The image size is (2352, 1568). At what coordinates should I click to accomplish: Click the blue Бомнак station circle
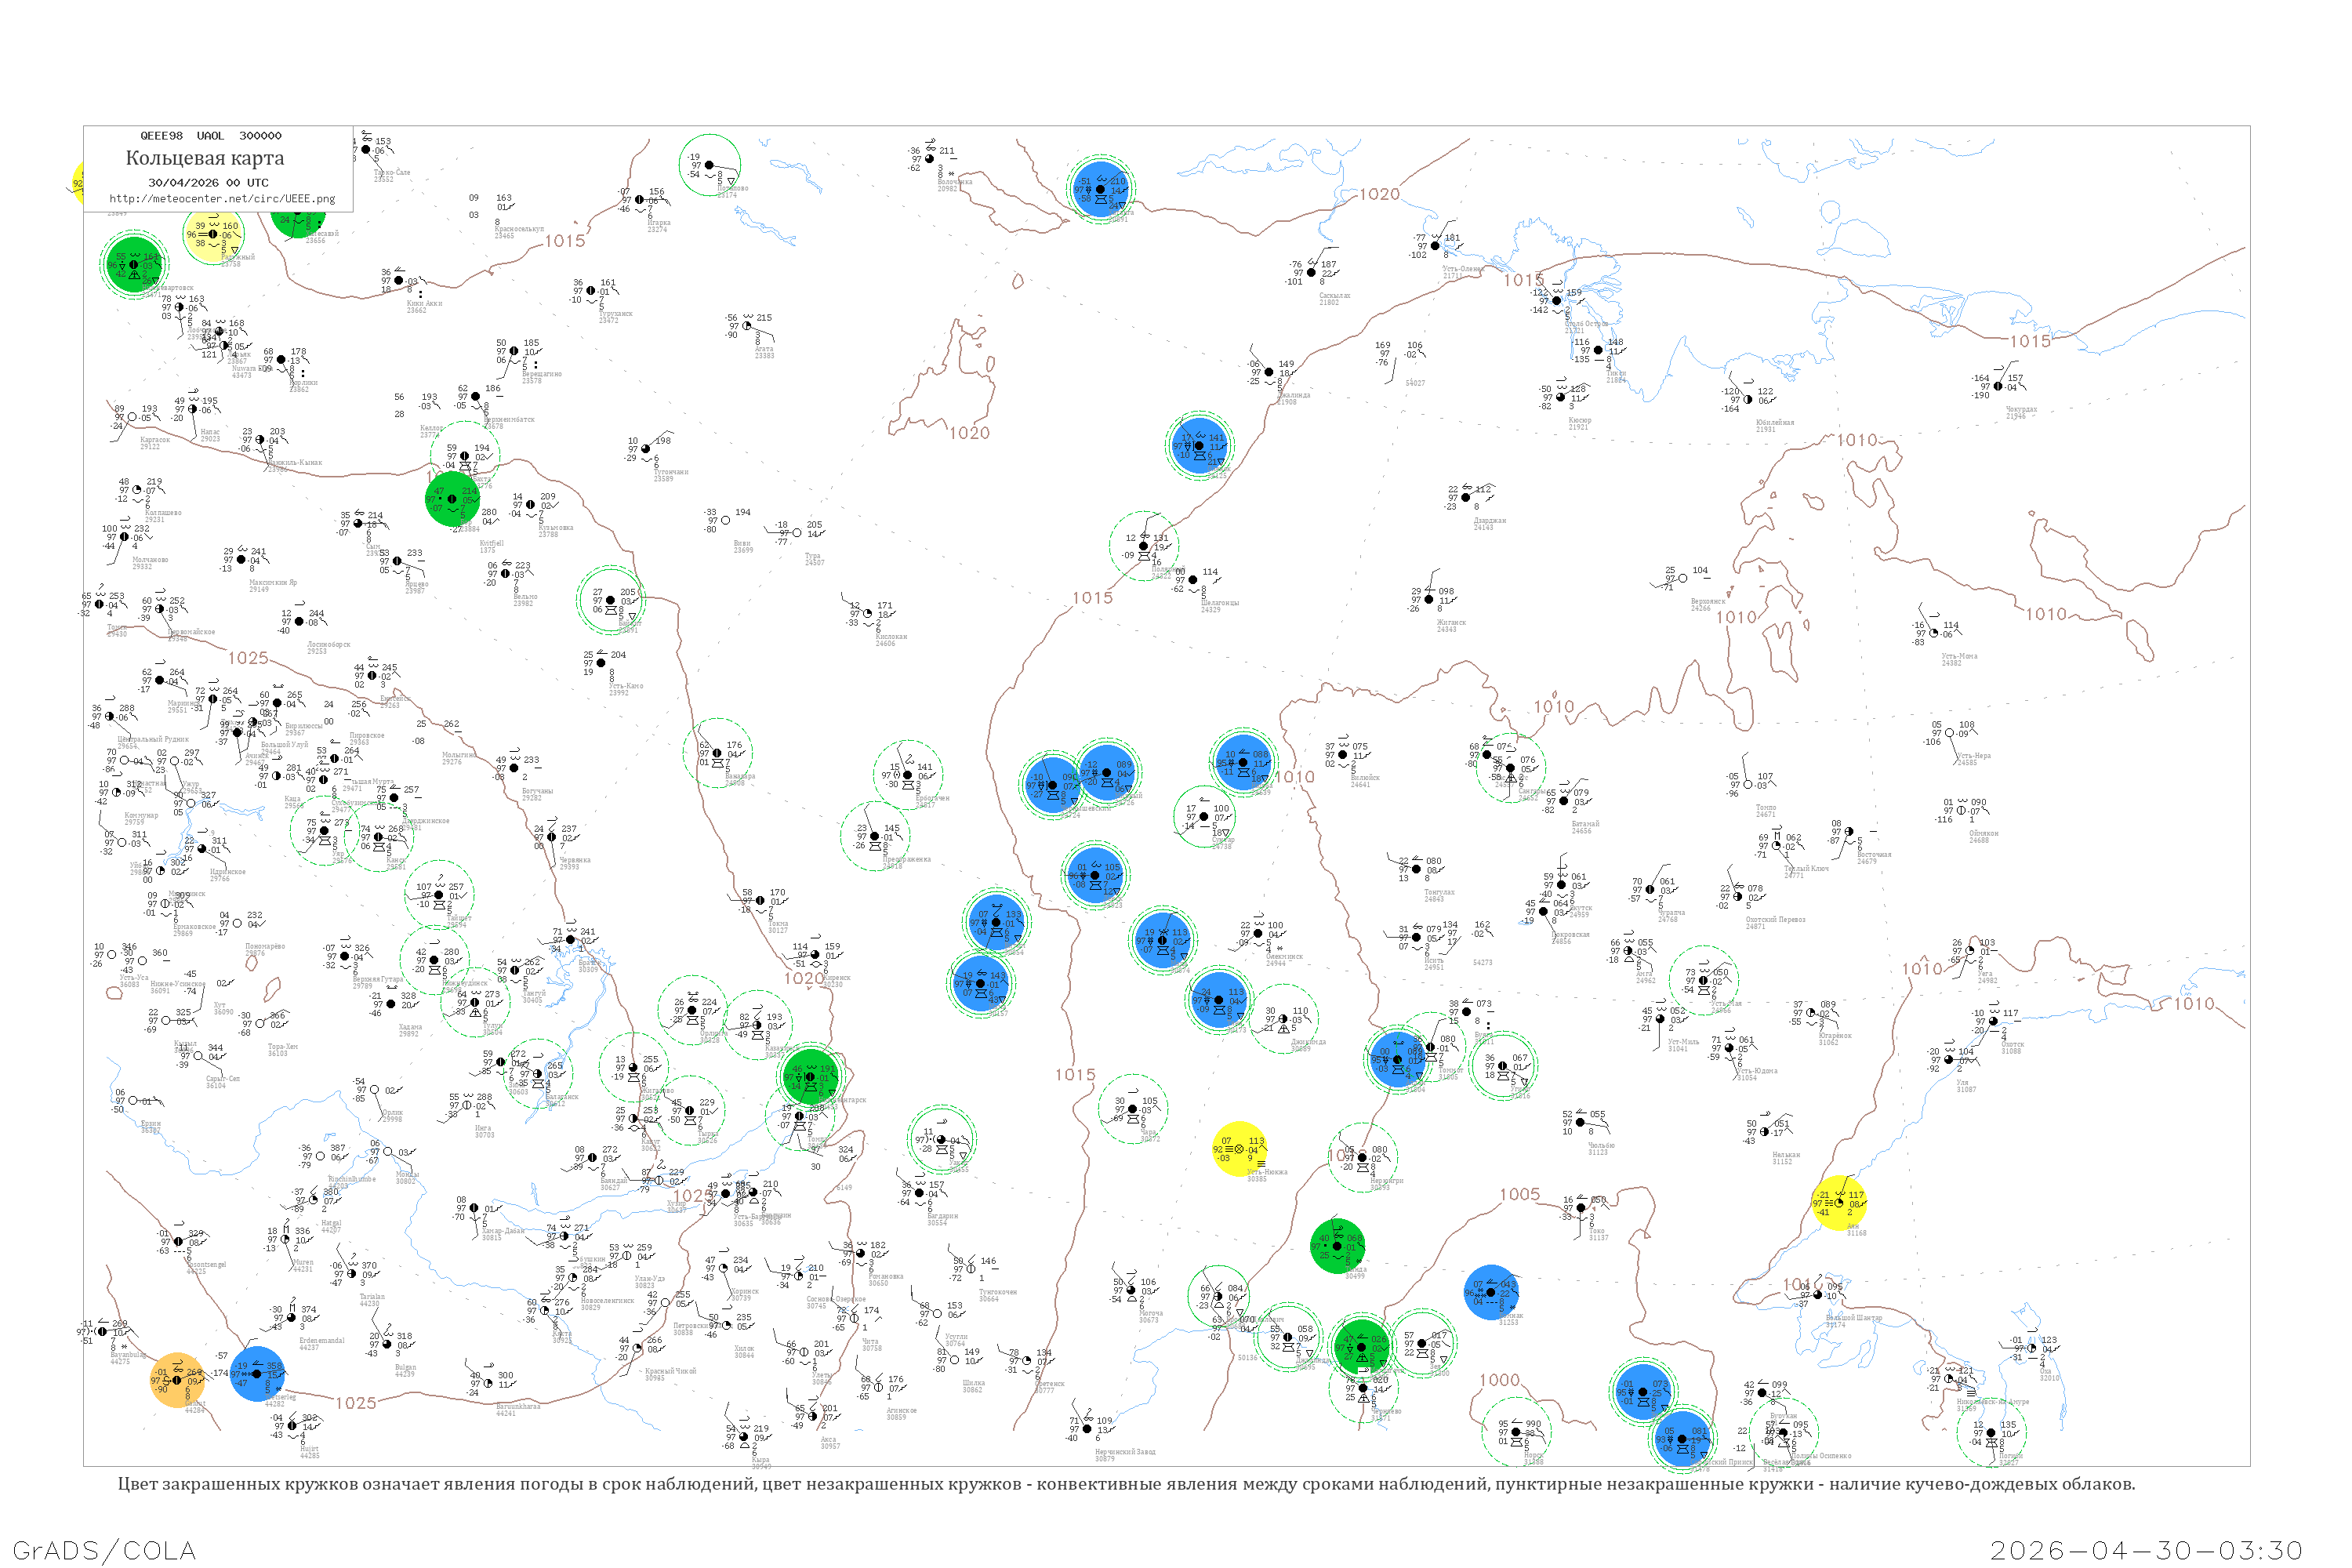click(1491, 1292)
